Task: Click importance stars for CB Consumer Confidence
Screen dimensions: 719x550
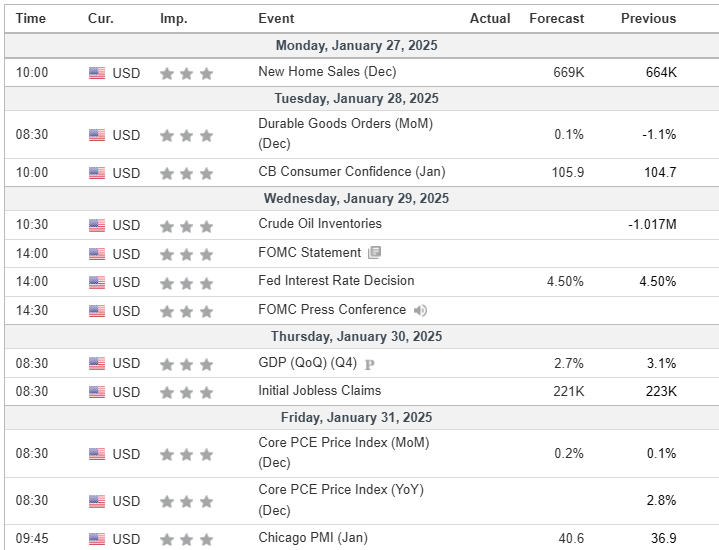Action: [x=186, y=173]
